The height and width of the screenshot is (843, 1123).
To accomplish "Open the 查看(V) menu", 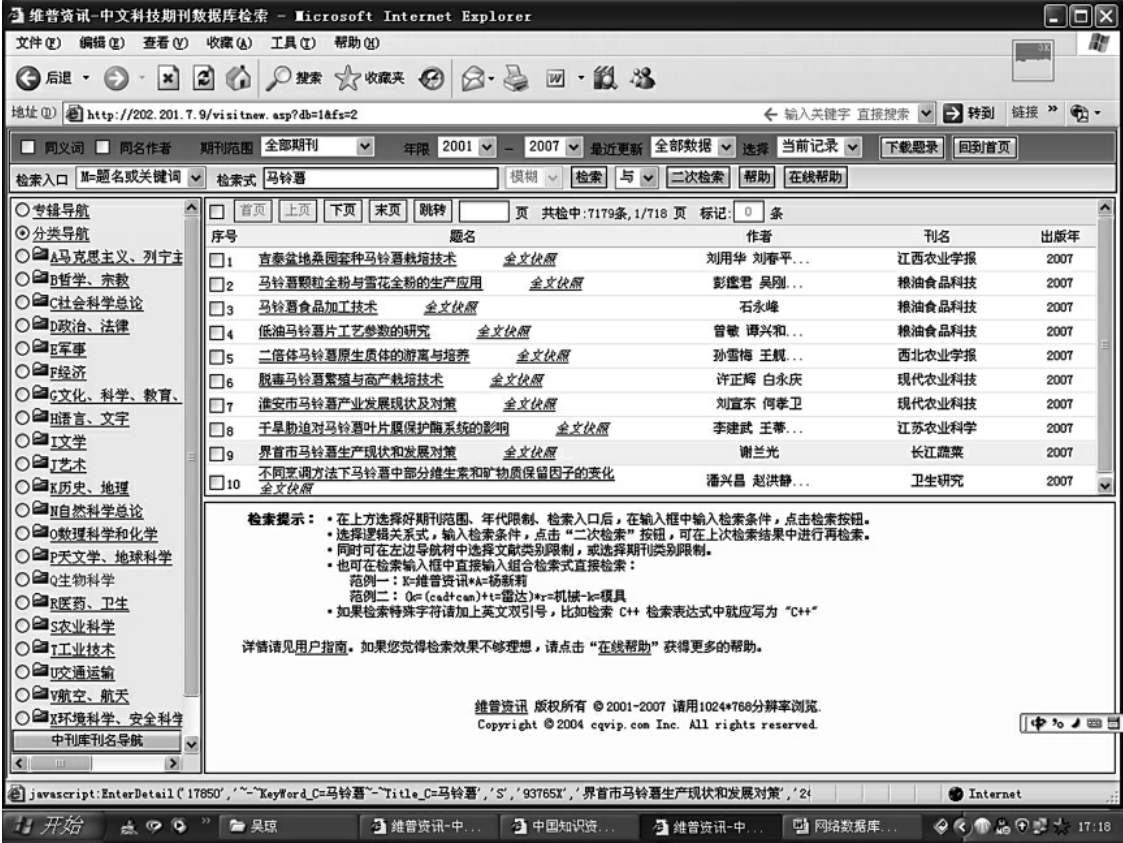I will pyautogui.click(x=165, y=43).
